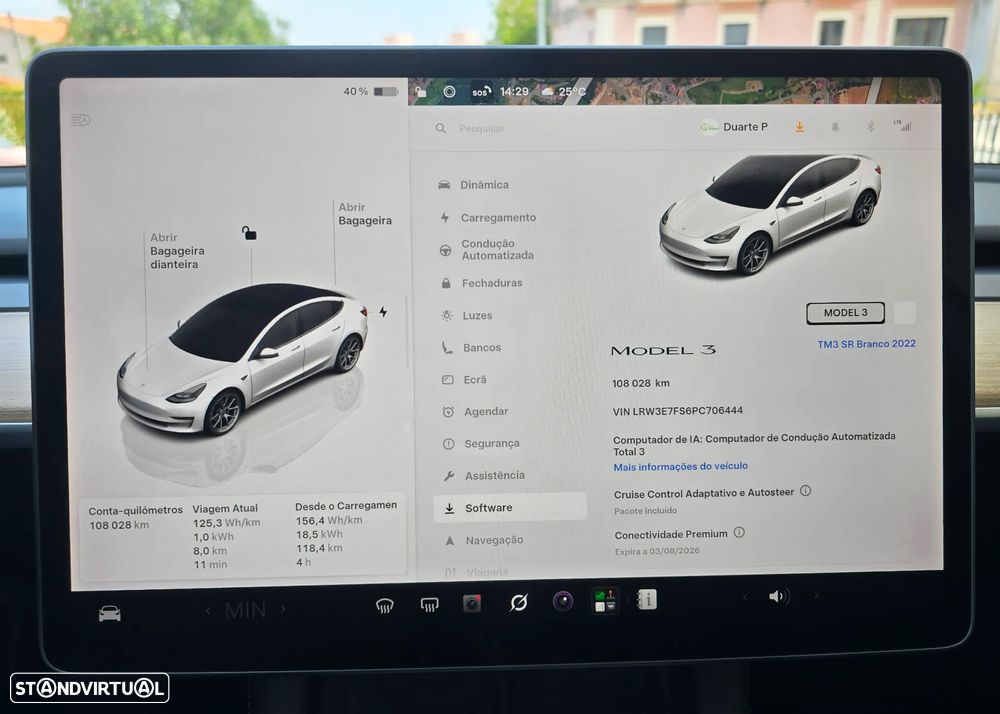Click the Dinâmica car icon in sidebar

coord(445,185)
